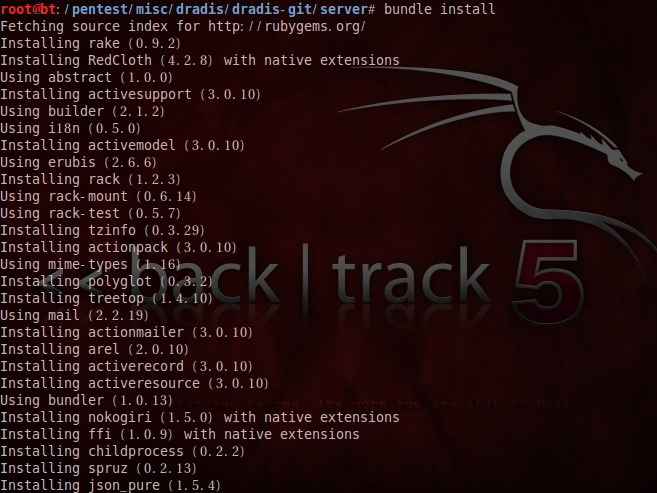Click the large red 5 graphic
This screenshot has width=657, height=493.
click(x=548, y=281)
